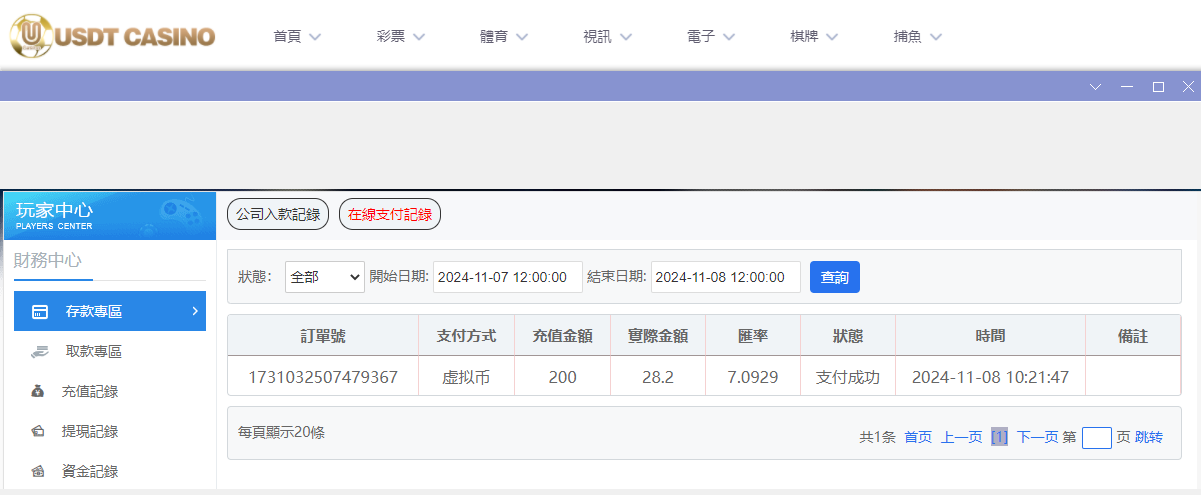
Task: Click the start date input field
Action: [x=507, y=277]
